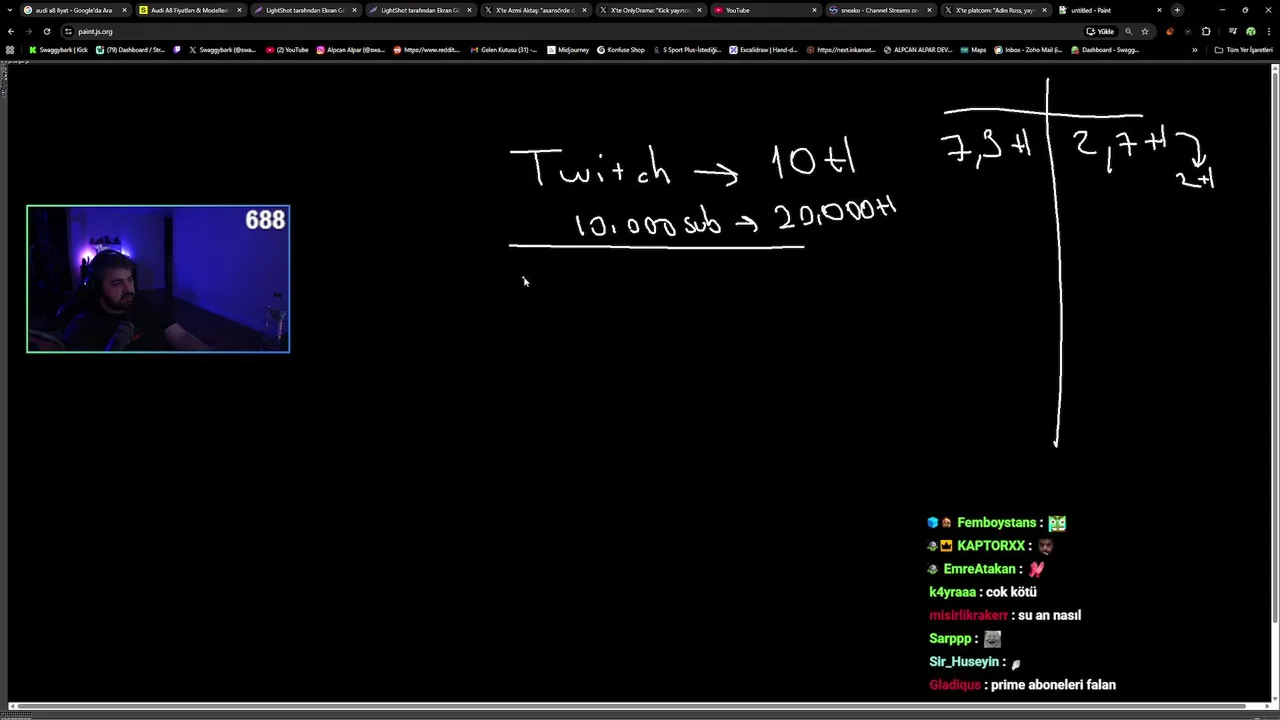Open the Inbox - Zoho Mail bookmark
This screenshot has height=720, width=1280.
(1028, 50)
